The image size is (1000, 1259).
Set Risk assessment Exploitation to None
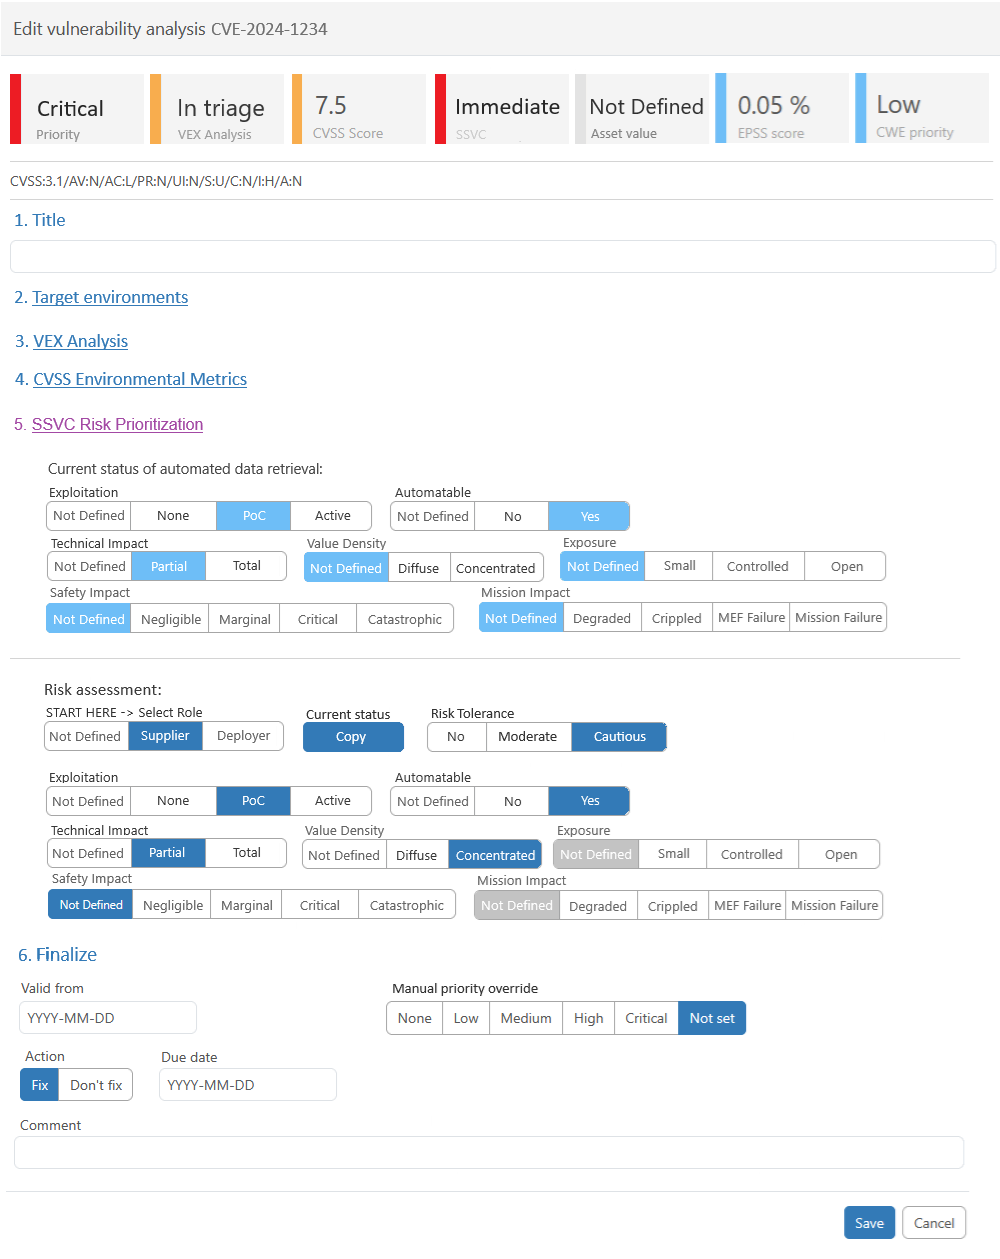(173, 801)
